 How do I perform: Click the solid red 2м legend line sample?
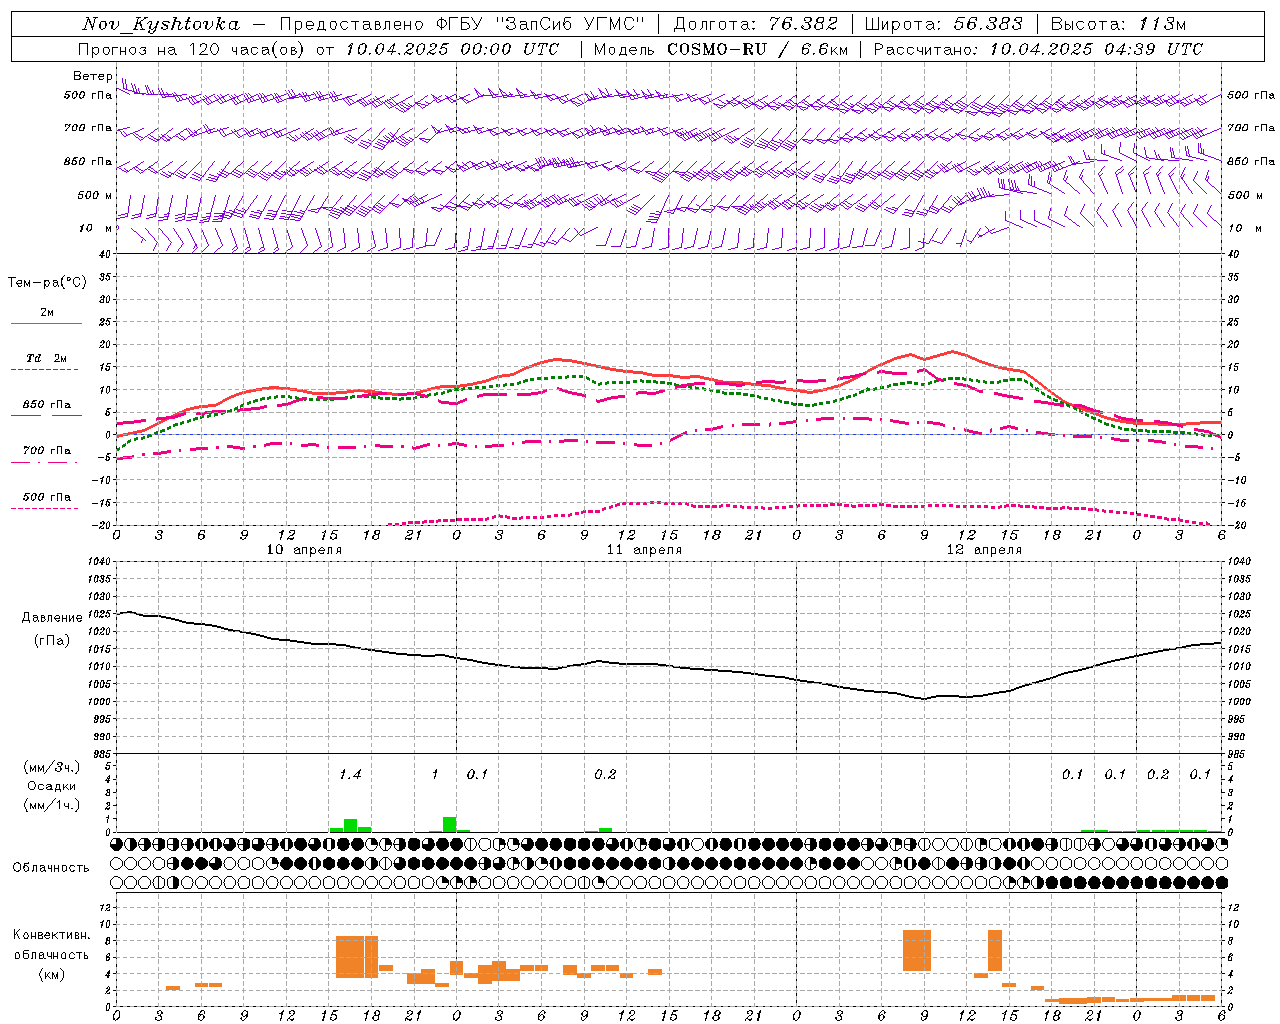(46, 323)
